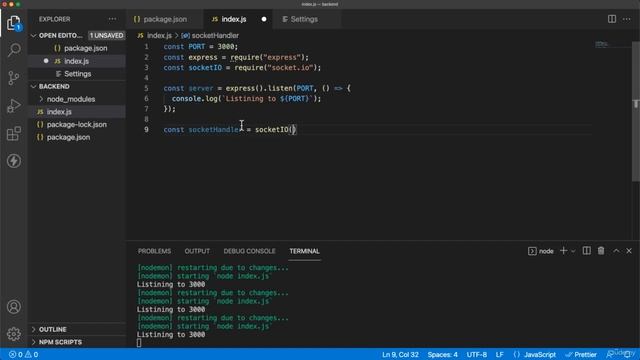Click the errors count in status bar
Viewport: 640px width, 360px height.
pyautogui.click(x=16, y=355)
